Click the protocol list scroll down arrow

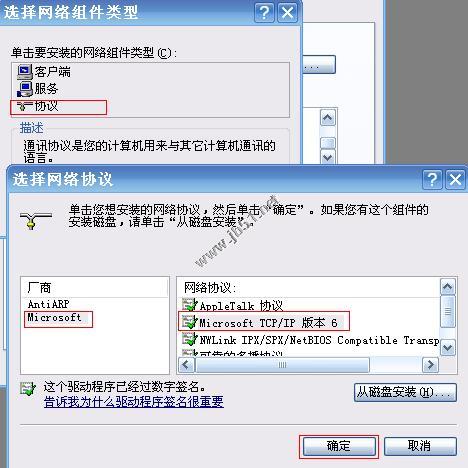(x=447, y=348)
